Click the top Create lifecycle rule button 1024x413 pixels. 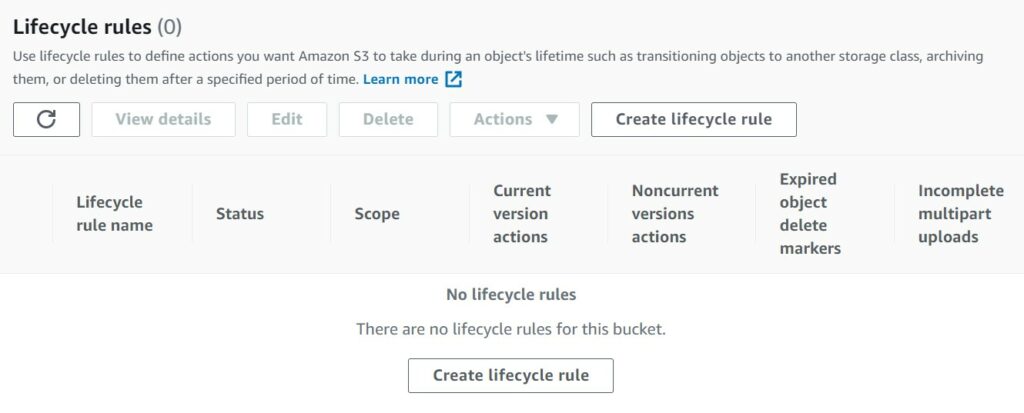[694, 120]
